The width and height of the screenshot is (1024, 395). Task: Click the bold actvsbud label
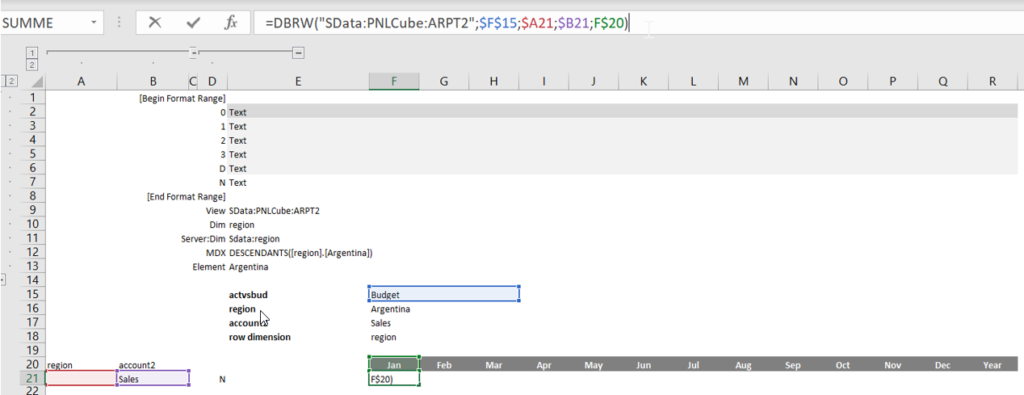[248, 294]
